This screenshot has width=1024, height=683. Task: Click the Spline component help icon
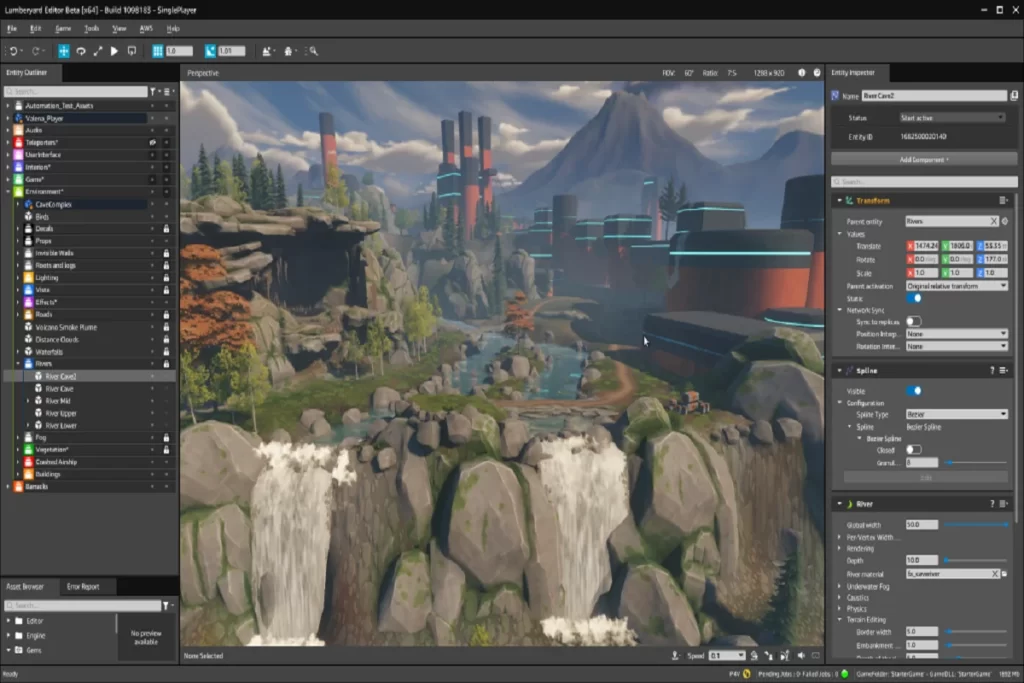pos(992,370)
